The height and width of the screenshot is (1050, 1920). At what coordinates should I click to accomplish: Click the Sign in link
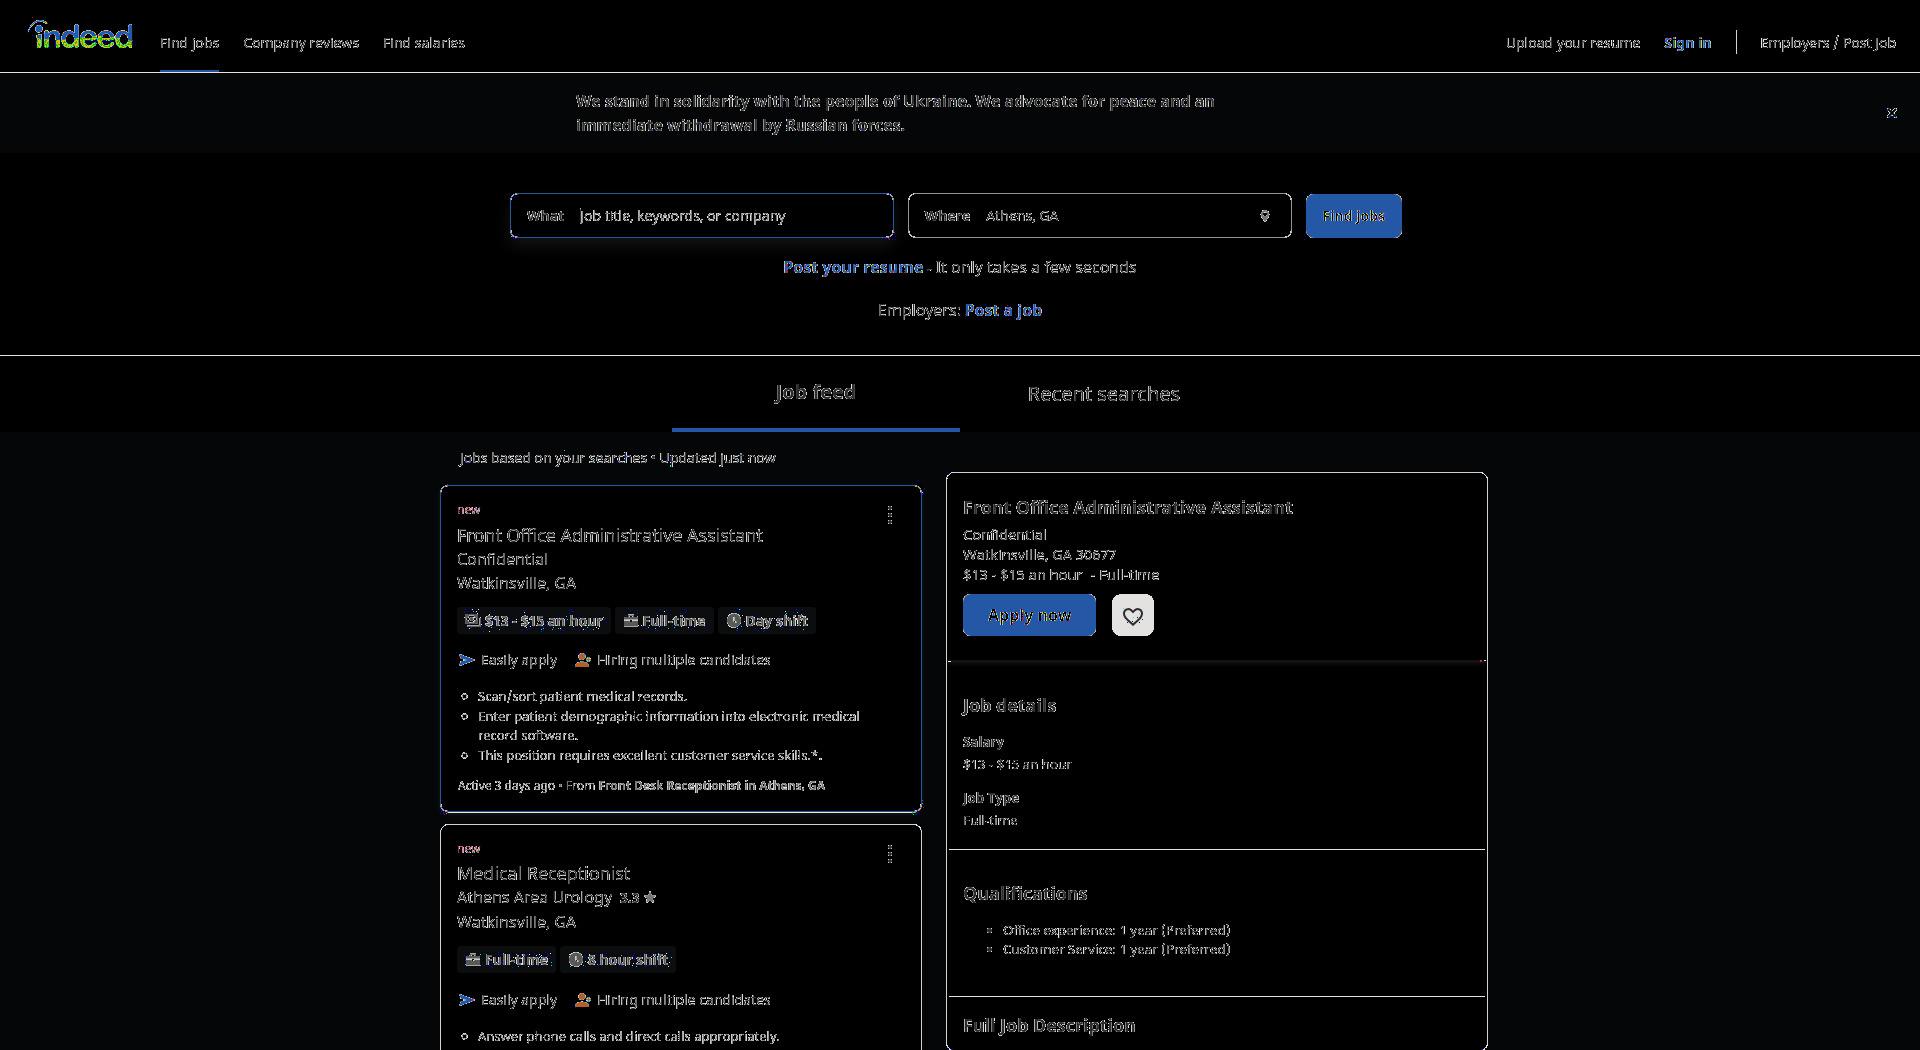(1687, 43)
